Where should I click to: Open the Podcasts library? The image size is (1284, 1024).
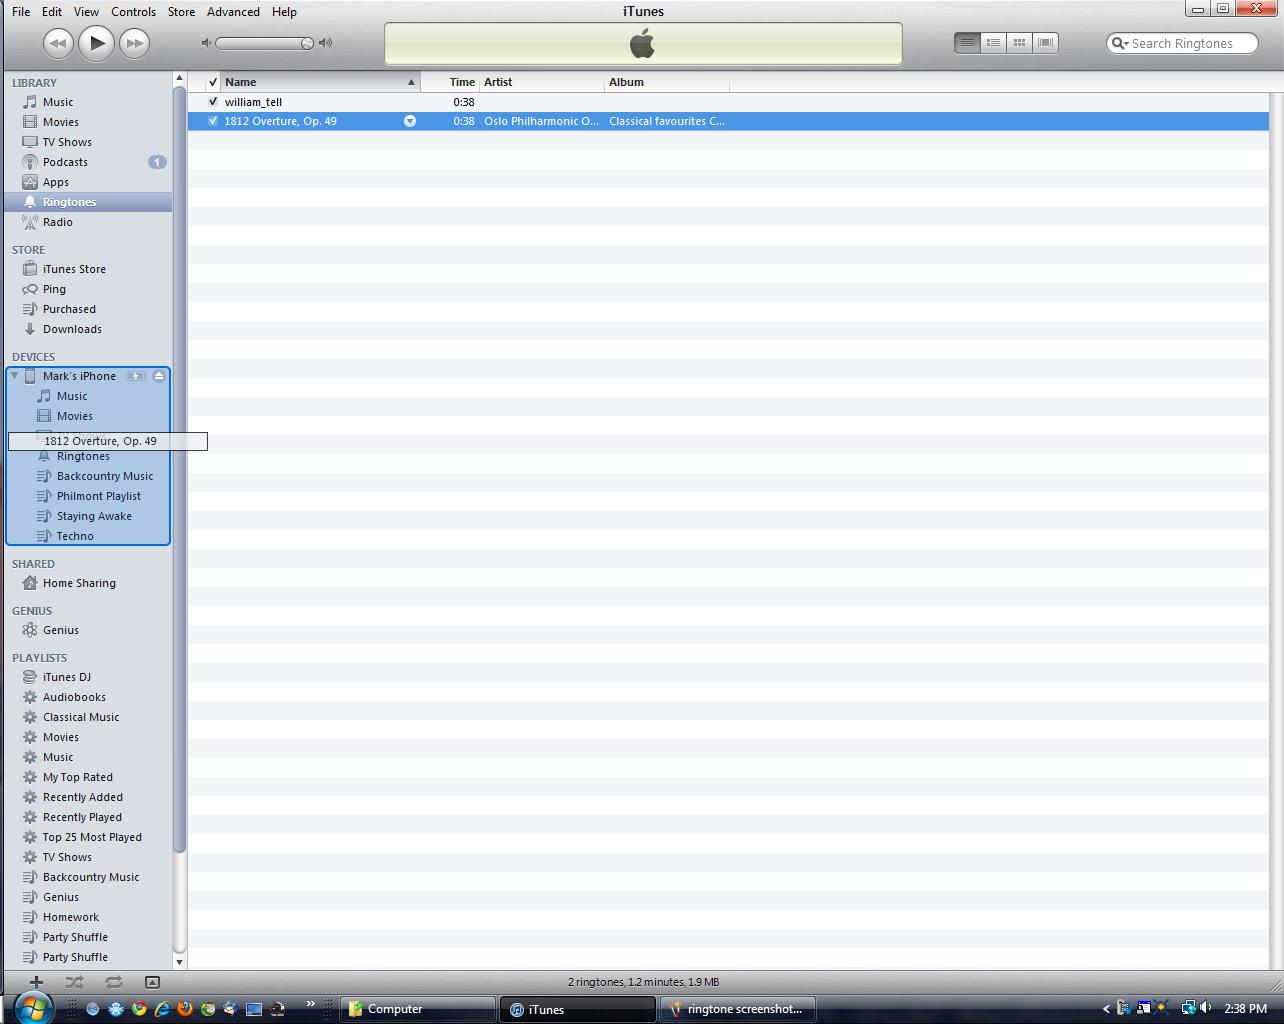65,162
